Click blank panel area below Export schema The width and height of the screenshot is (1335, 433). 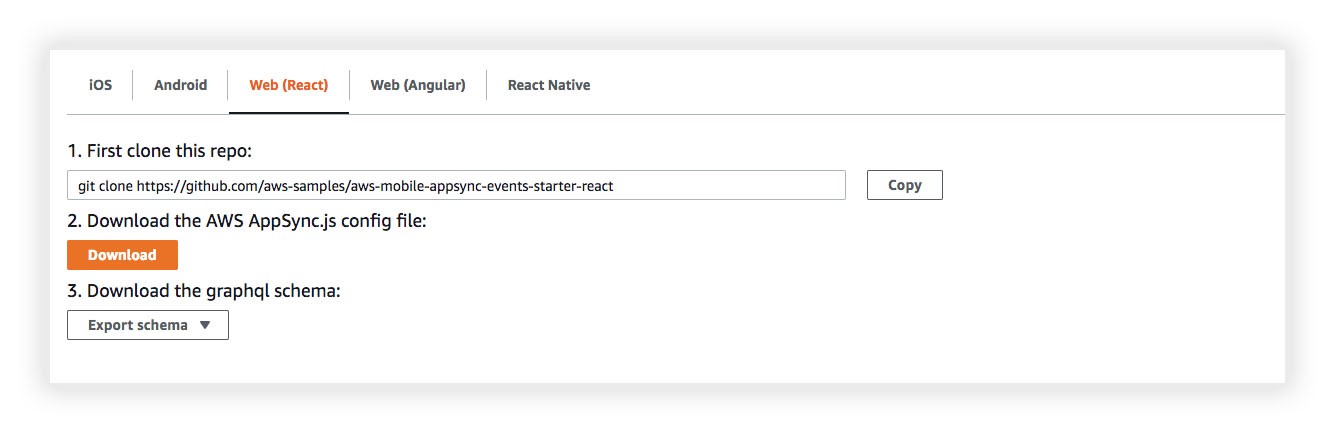coord(600,362)
